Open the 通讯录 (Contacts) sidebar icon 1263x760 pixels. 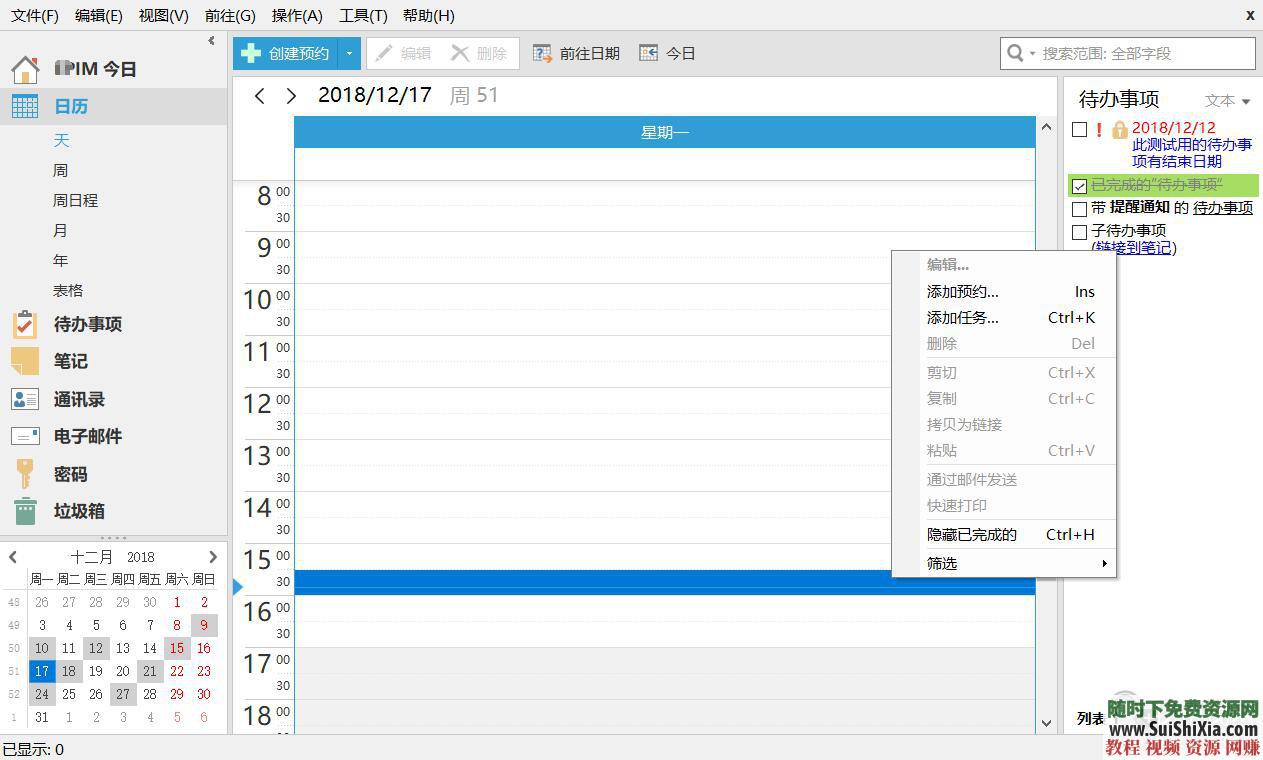tap(24, 399)
